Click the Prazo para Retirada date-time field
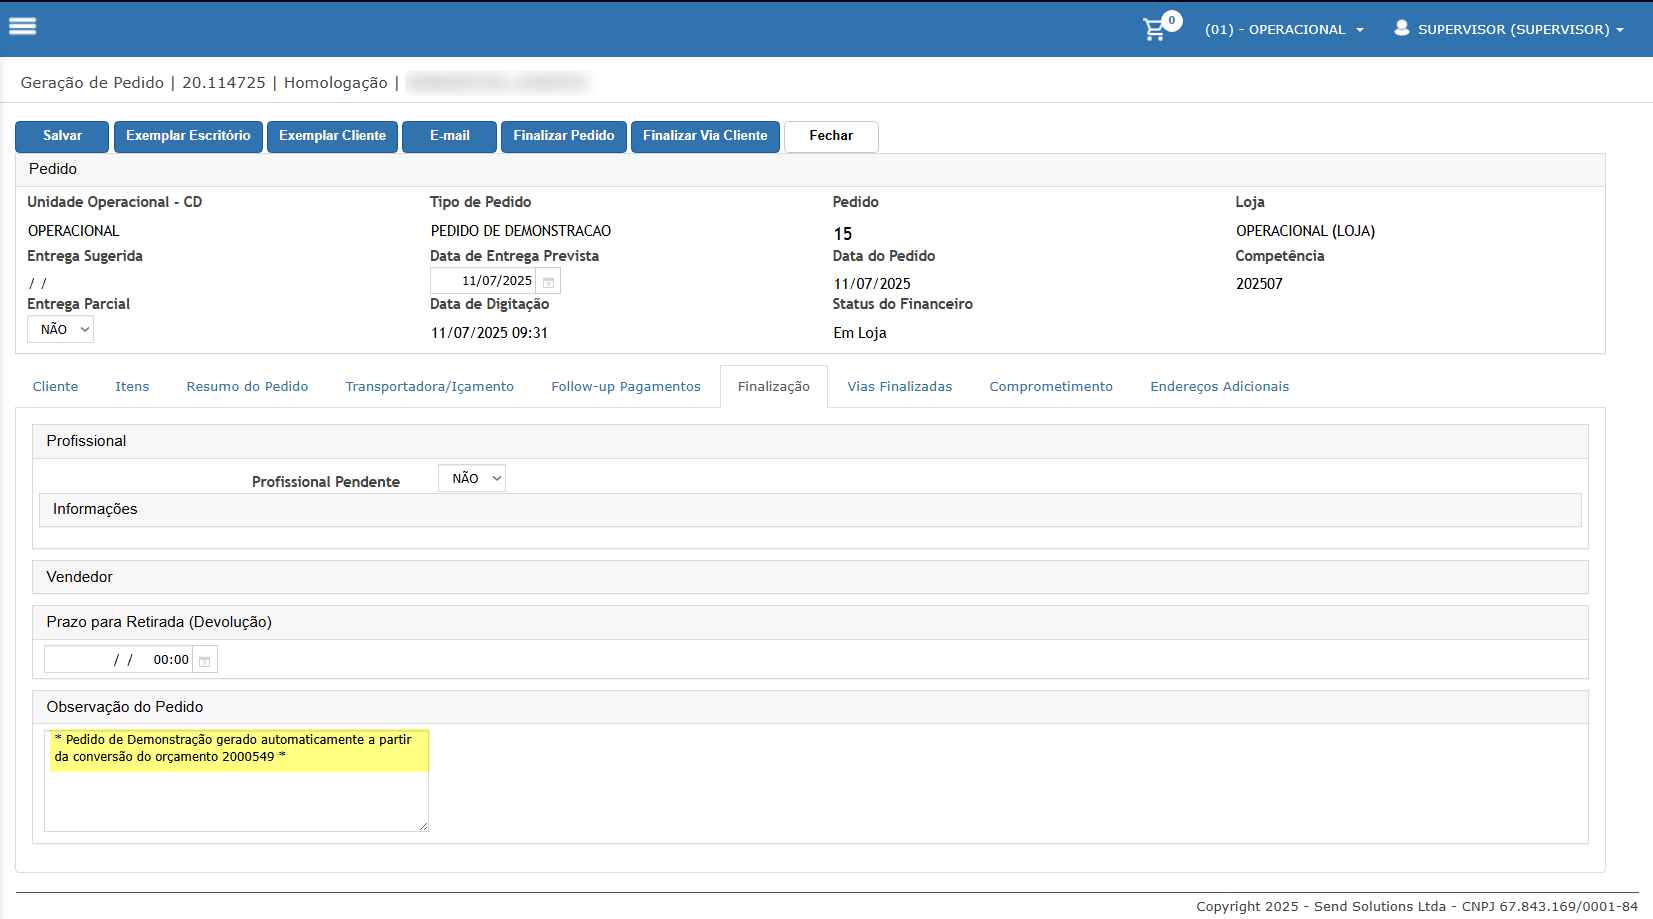 click(x=118, y=660)
